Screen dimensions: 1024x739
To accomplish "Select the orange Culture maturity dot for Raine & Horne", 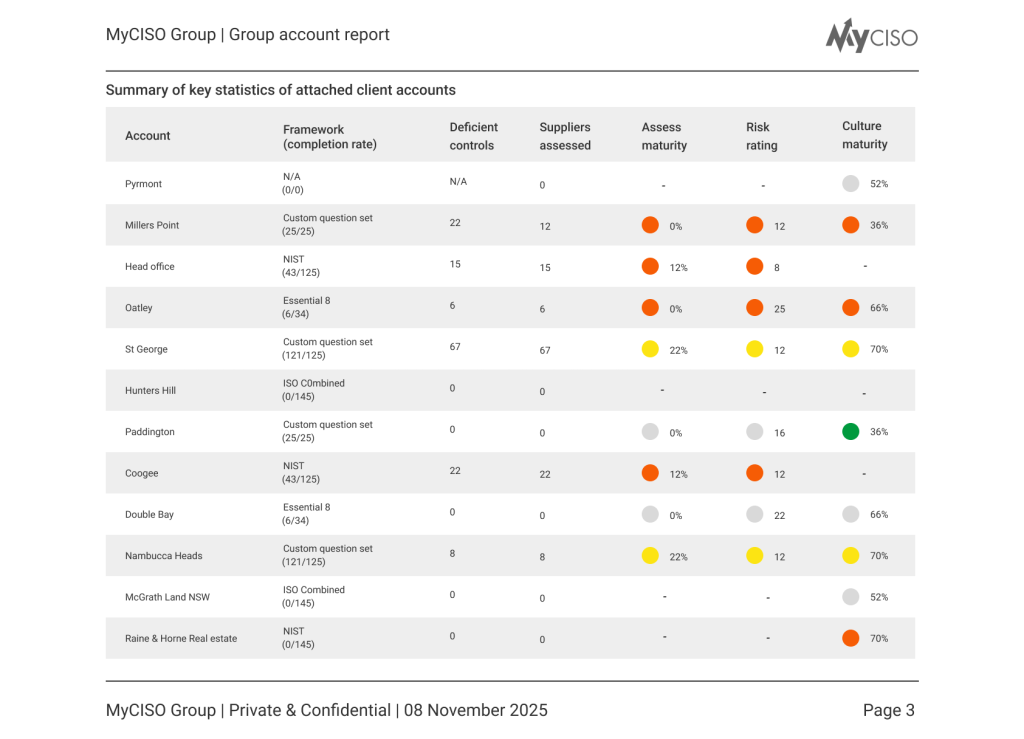I will pyautogui.click(x=851, y=637).
